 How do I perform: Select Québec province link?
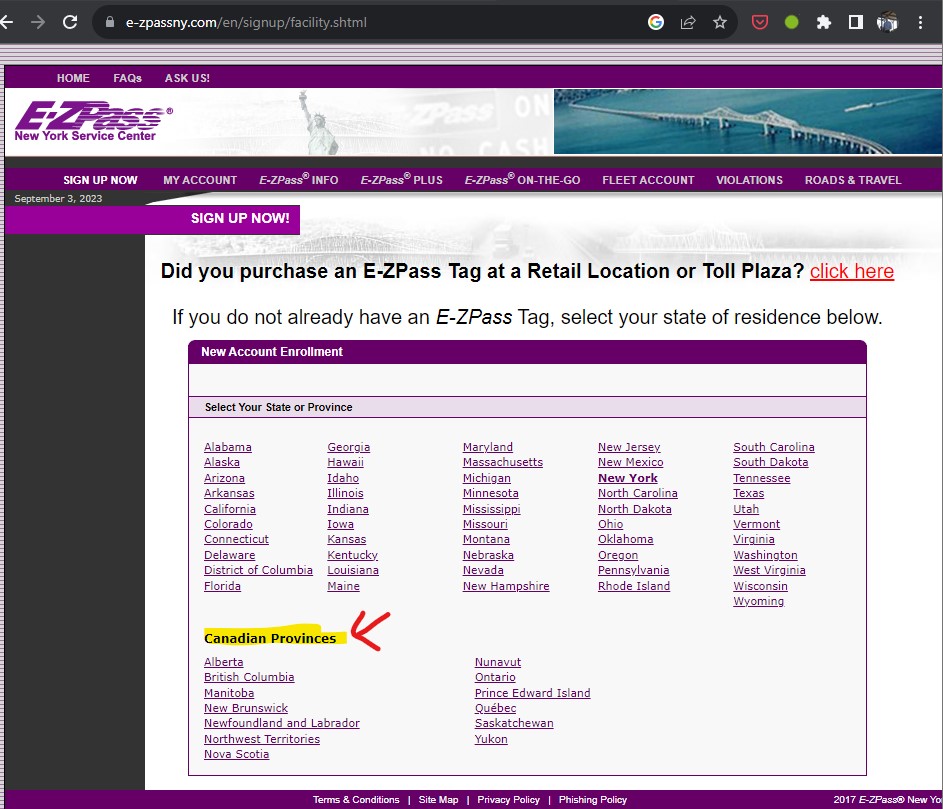pos(496,708)
